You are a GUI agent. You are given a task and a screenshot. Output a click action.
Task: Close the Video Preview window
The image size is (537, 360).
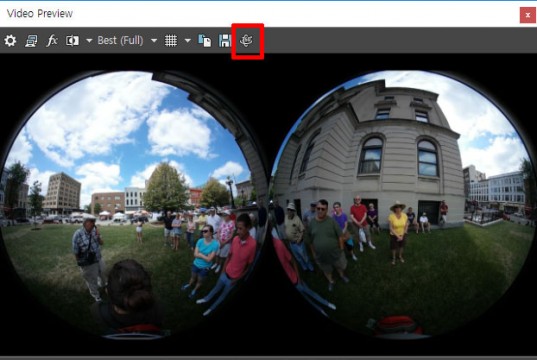[527, 15]
